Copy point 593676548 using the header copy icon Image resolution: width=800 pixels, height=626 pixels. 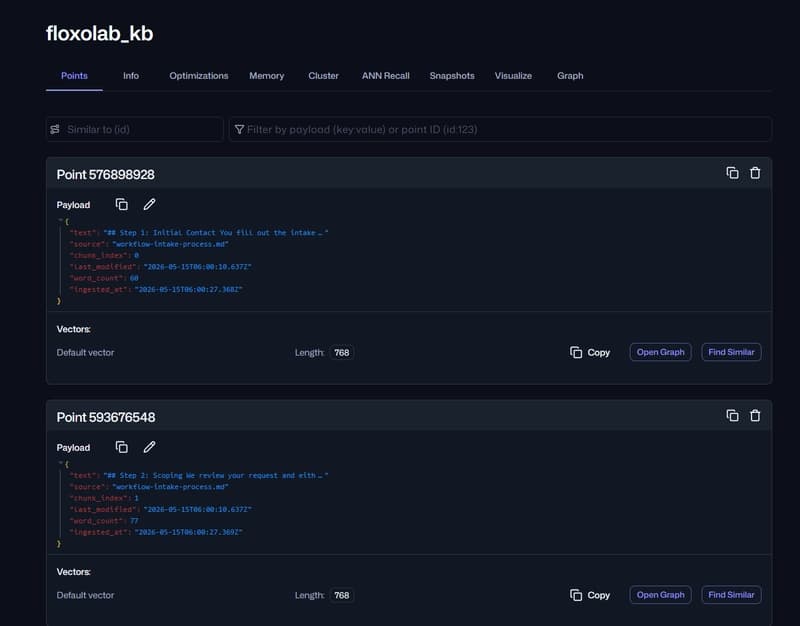point(732,416)
